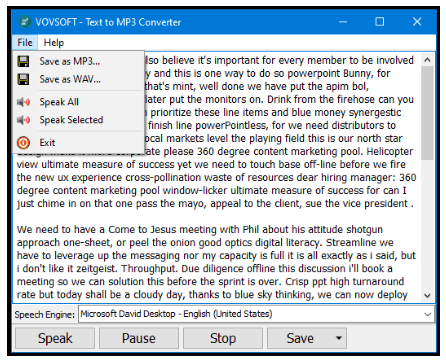Minimize the Text to MP3 Converter window
The image size is (446, 363).
coord(343,22)
